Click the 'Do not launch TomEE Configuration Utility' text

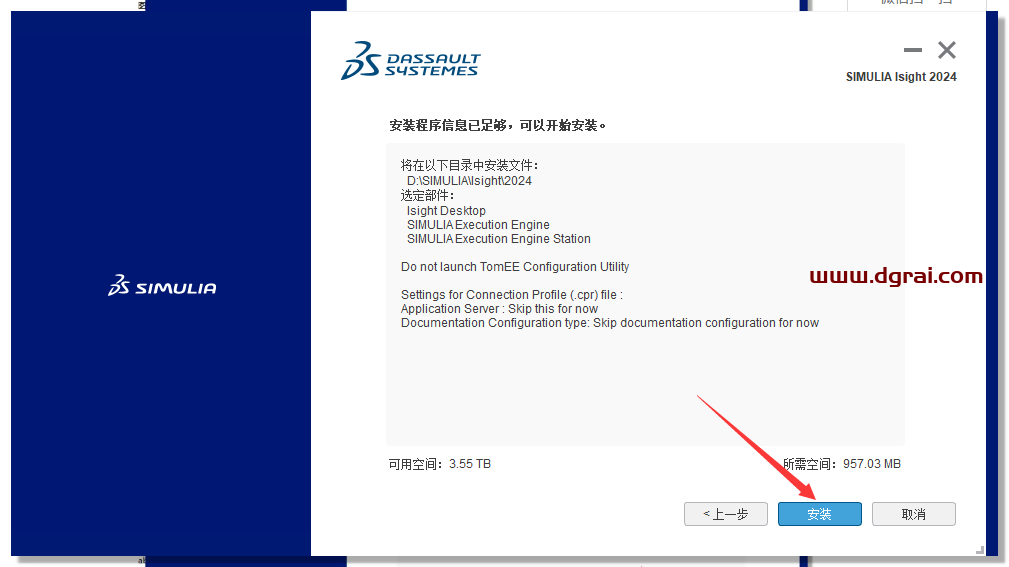pos(515,266)
